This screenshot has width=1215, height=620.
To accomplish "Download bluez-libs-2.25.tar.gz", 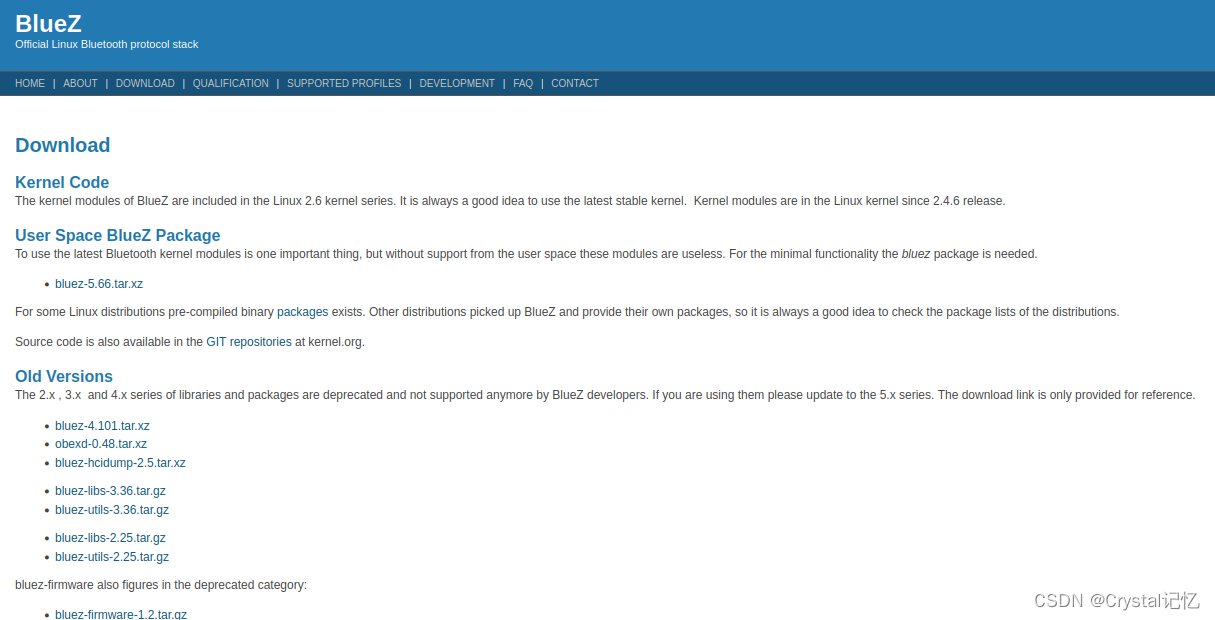I will 110,538.
